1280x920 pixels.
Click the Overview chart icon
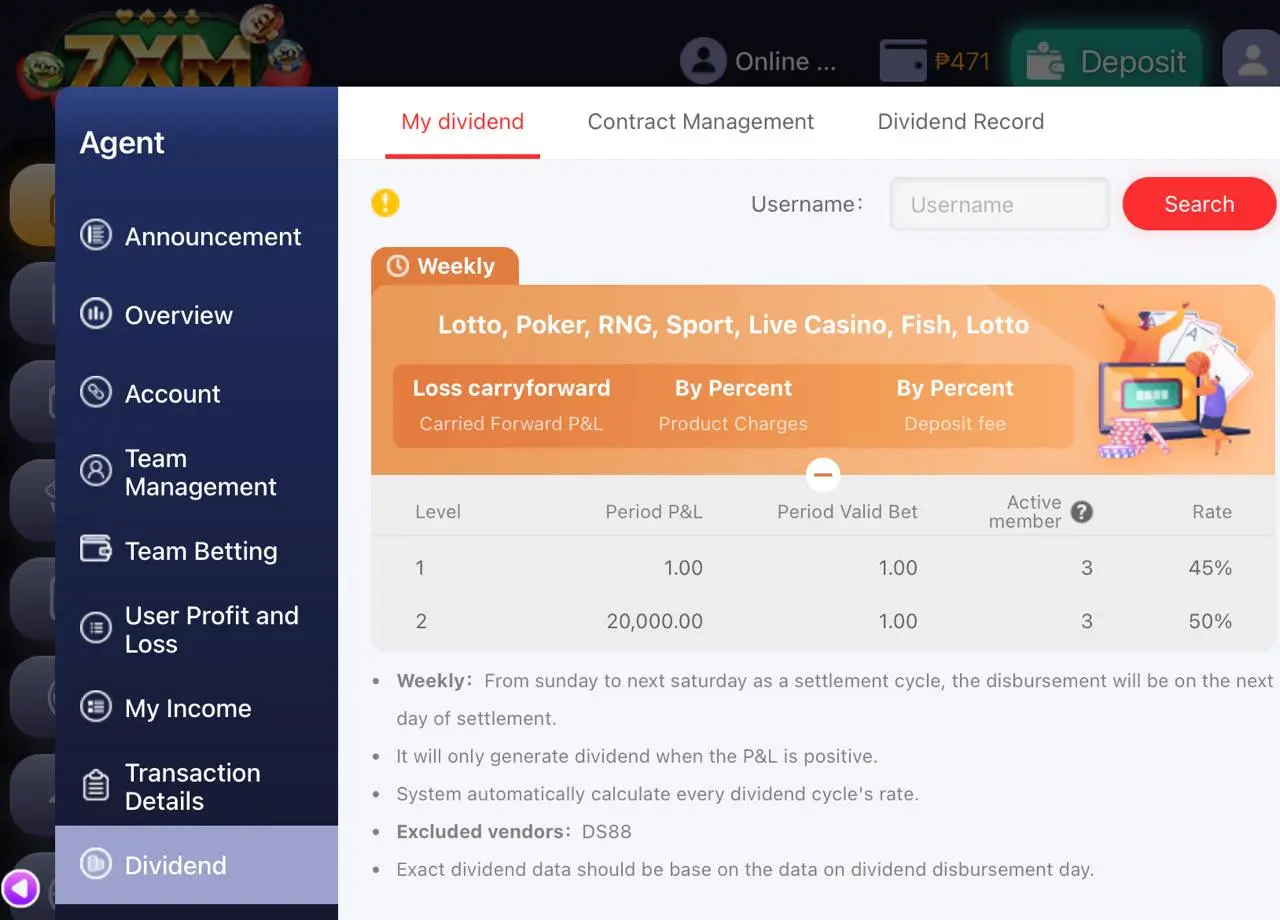point(96,314)
